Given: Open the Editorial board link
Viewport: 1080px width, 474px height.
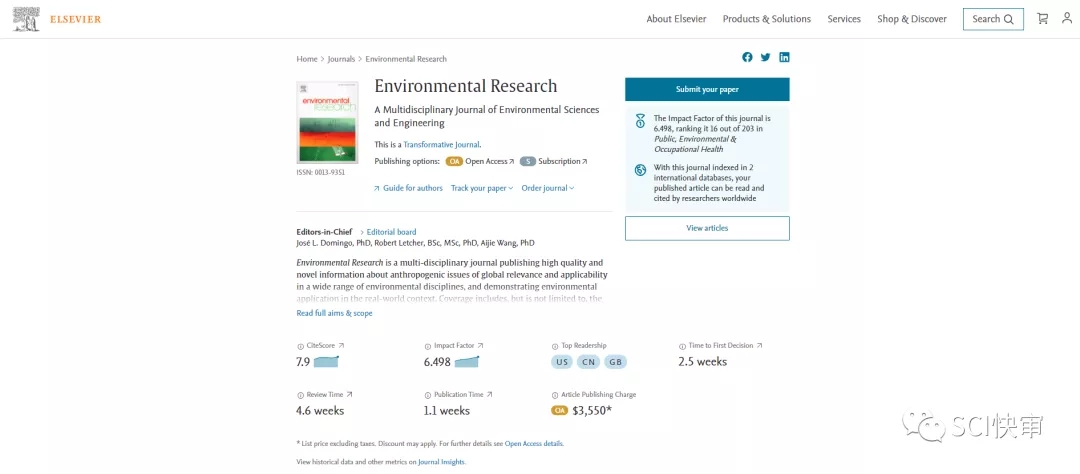Looking at the screenshot, I should pyautogui.click(x=391, y=232).
